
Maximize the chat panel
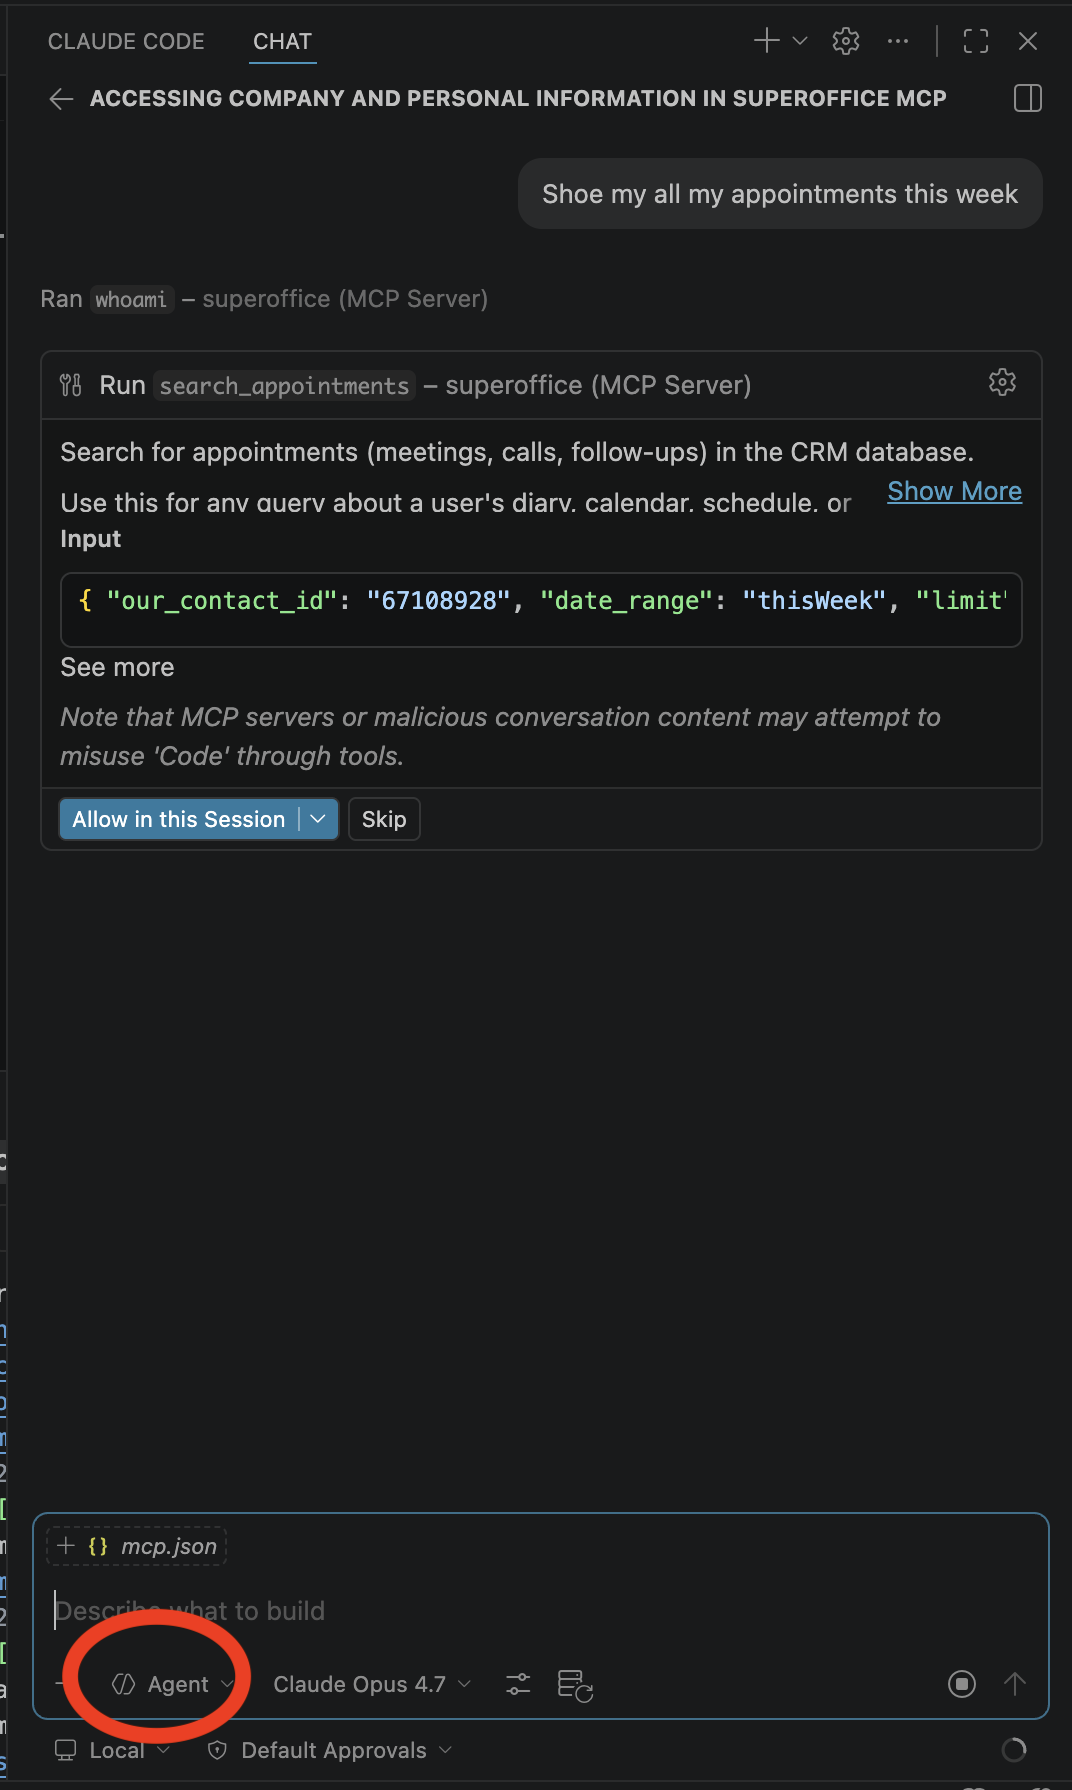coord(976,41)
